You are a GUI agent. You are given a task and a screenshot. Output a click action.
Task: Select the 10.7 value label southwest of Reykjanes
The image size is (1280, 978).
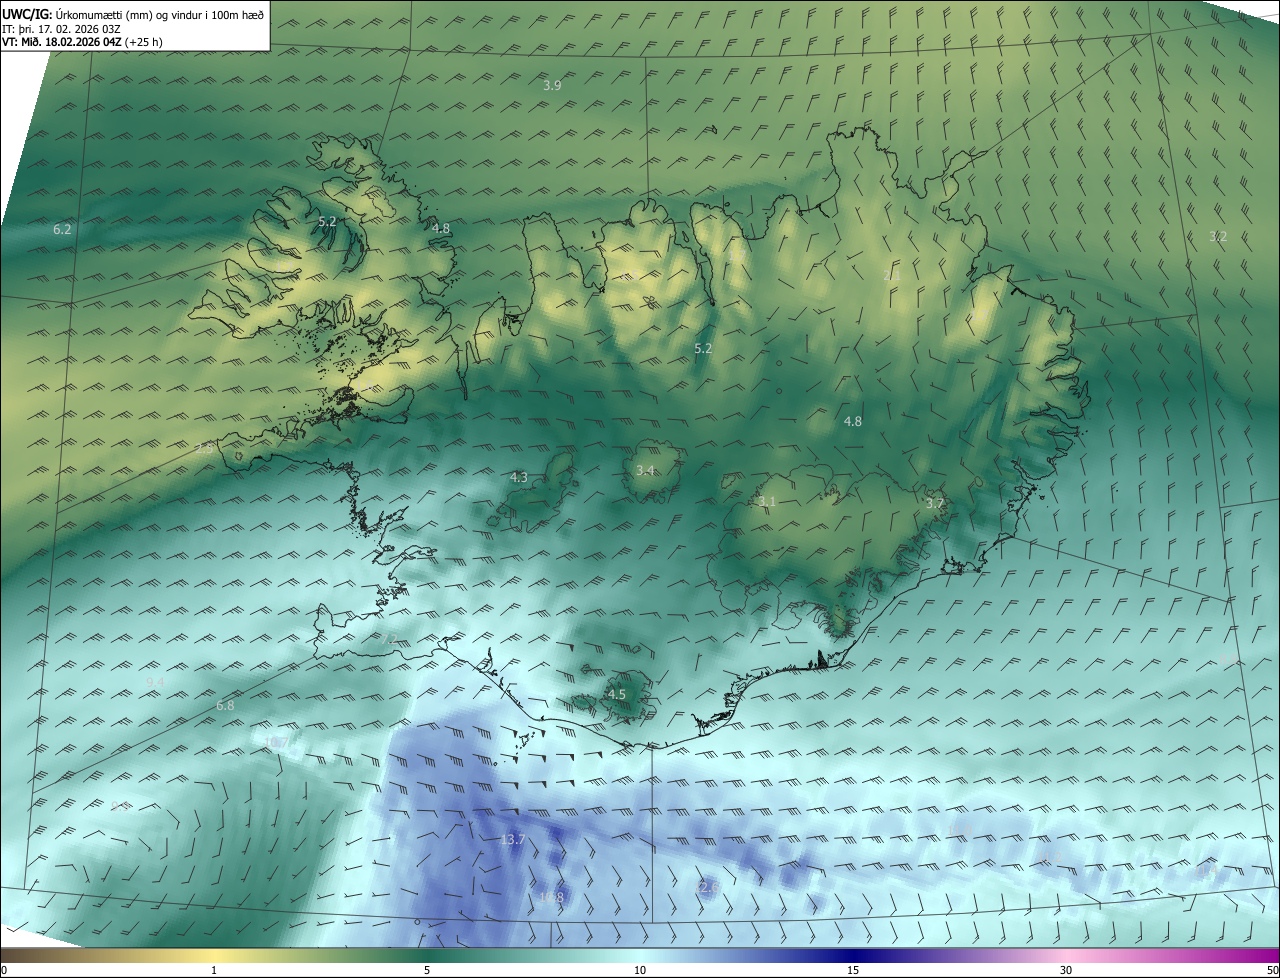[x=277, y=742]
